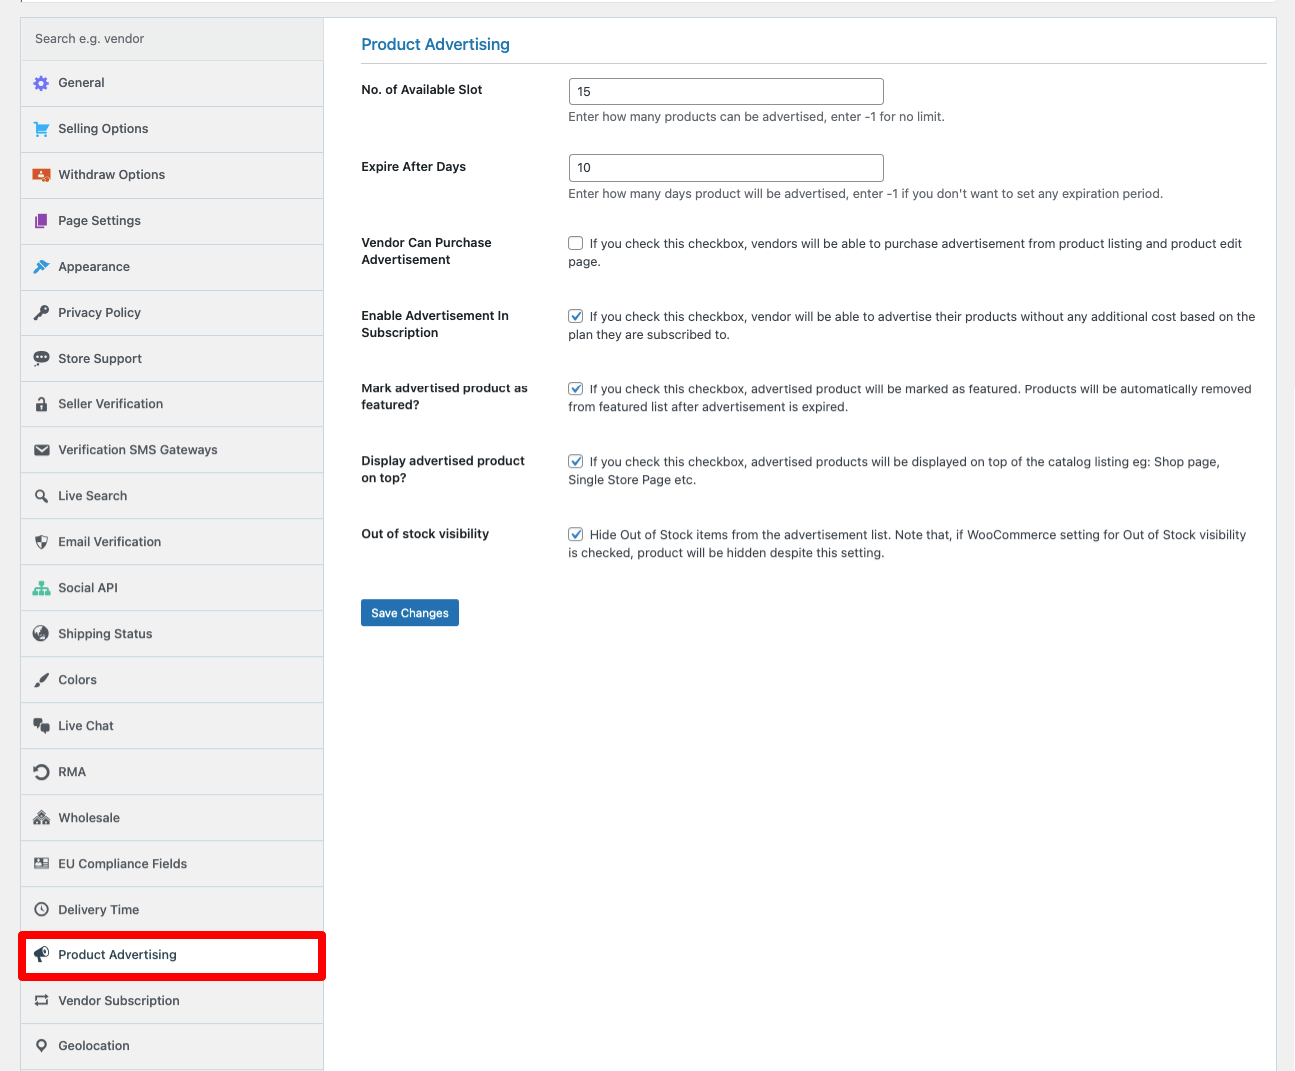Toggle Out of stock visibility checkbox
Viewport: 1295px width, 1071px height.
click(575, 534)
